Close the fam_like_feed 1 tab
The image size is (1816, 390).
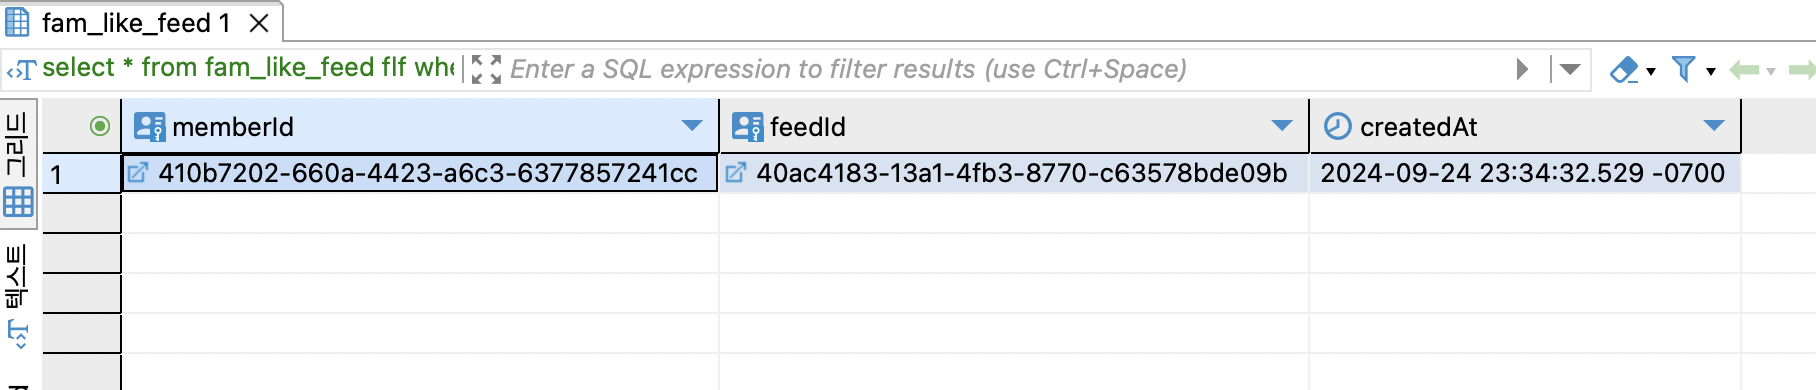coord(259,22)
